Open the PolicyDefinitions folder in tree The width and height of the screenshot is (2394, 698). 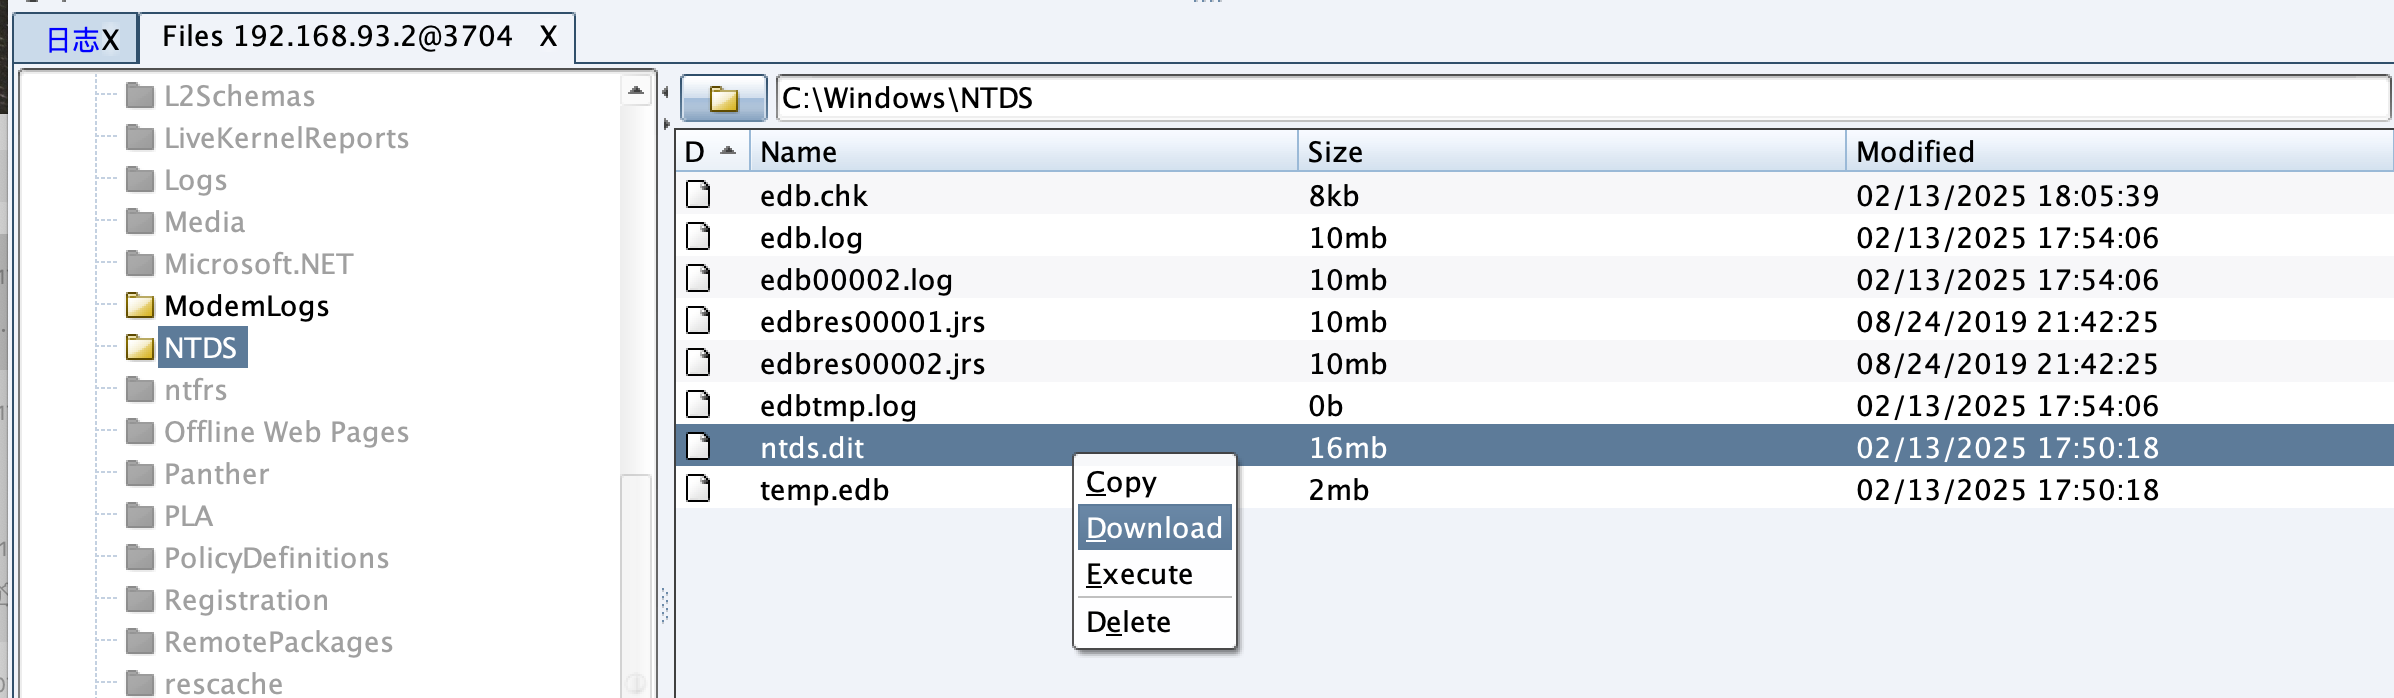[276, 558]
